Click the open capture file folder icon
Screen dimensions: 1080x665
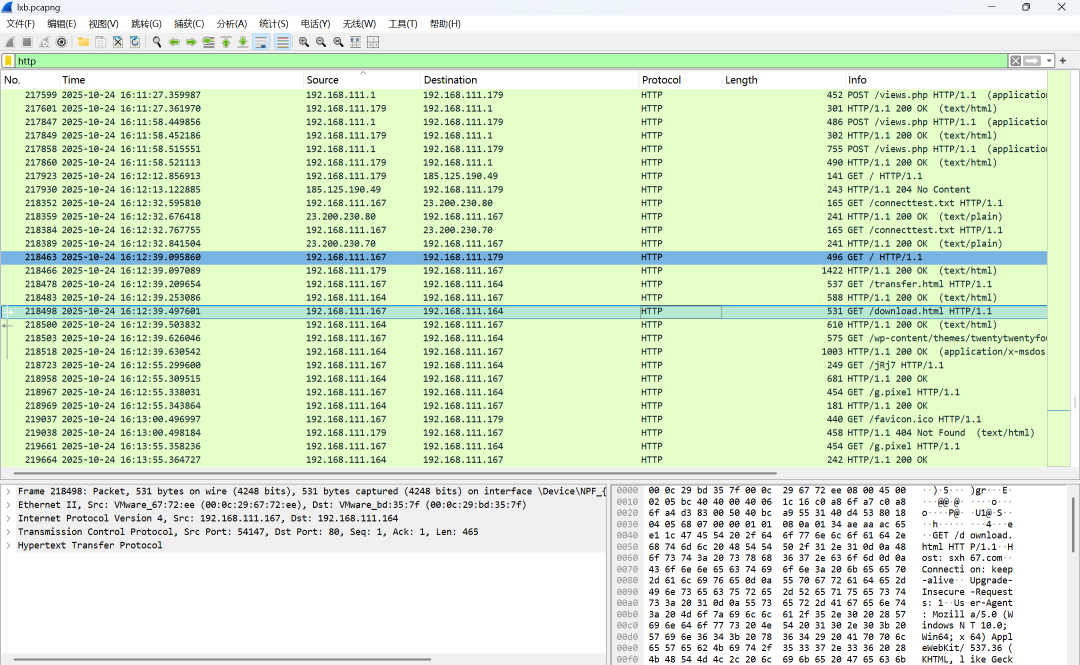coord(83,42)
